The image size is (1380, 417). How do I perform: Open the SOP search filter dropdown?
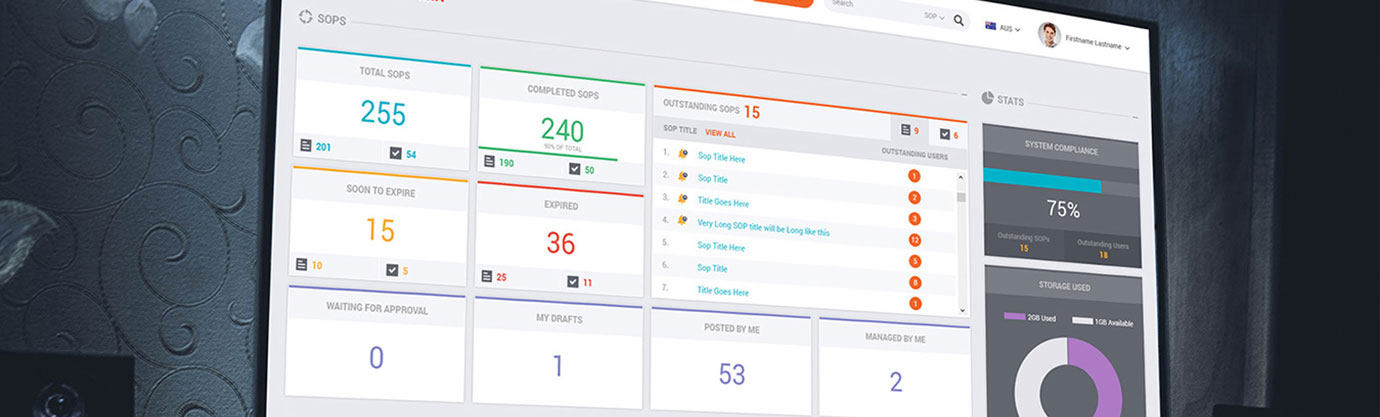933,17
